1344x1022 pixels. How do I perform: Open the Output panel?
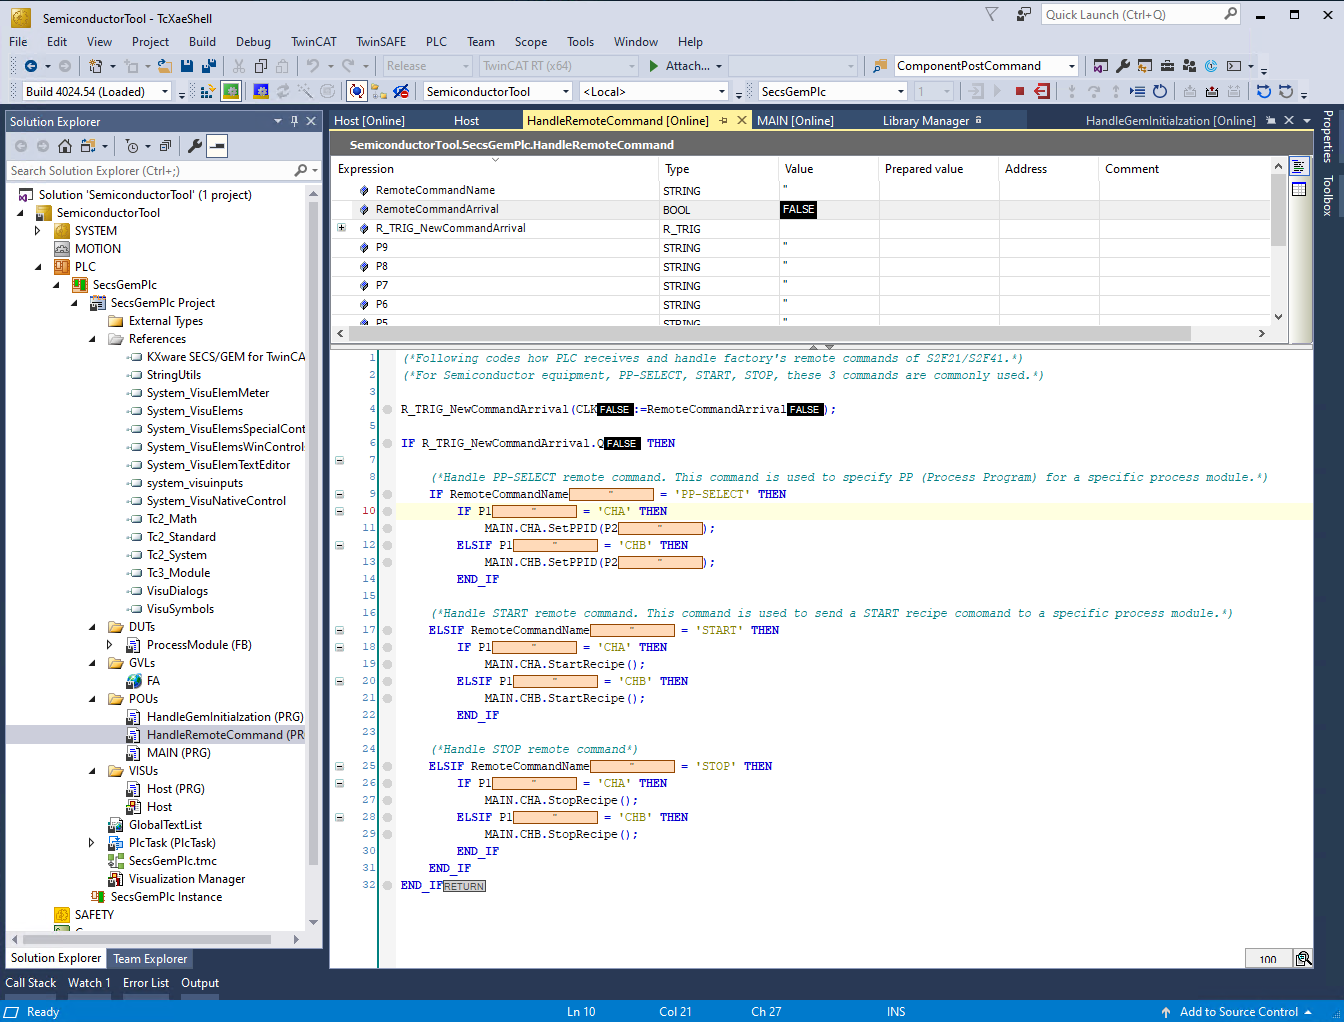(x=200, y=983)
